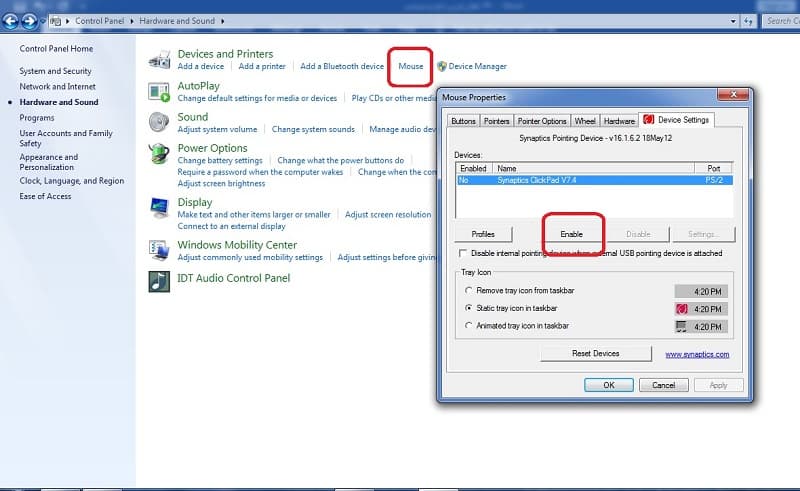Open the IDT Audio Control Panel icon
The width and height of the screenshot is (800, 491).
(x=159, y=281)
